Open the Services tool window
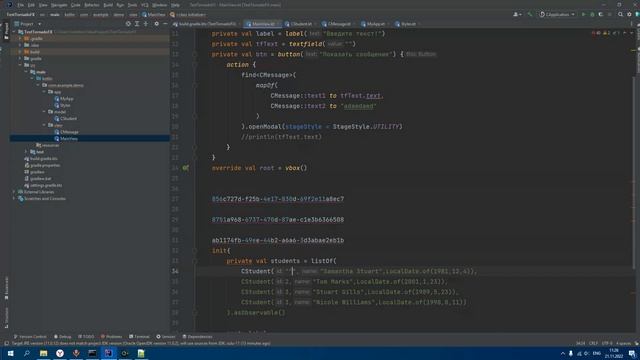Screen dimensions: 640x360 (x=166, y=337)
